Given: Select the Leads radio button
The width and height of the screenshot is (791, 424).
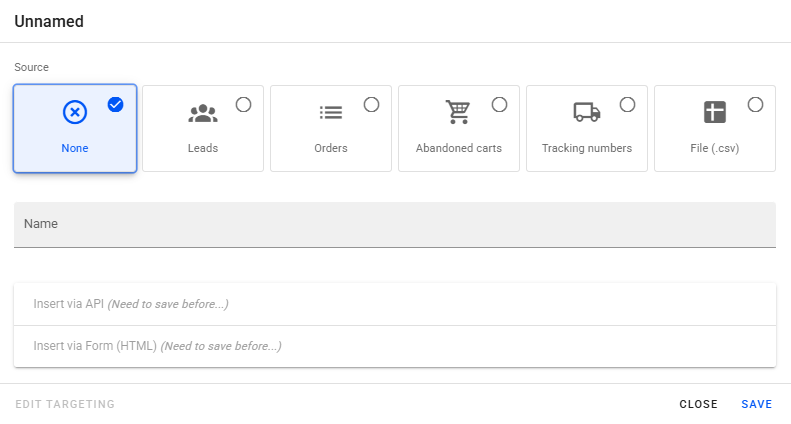Looking at the screenshot, I should pos(244,104).
